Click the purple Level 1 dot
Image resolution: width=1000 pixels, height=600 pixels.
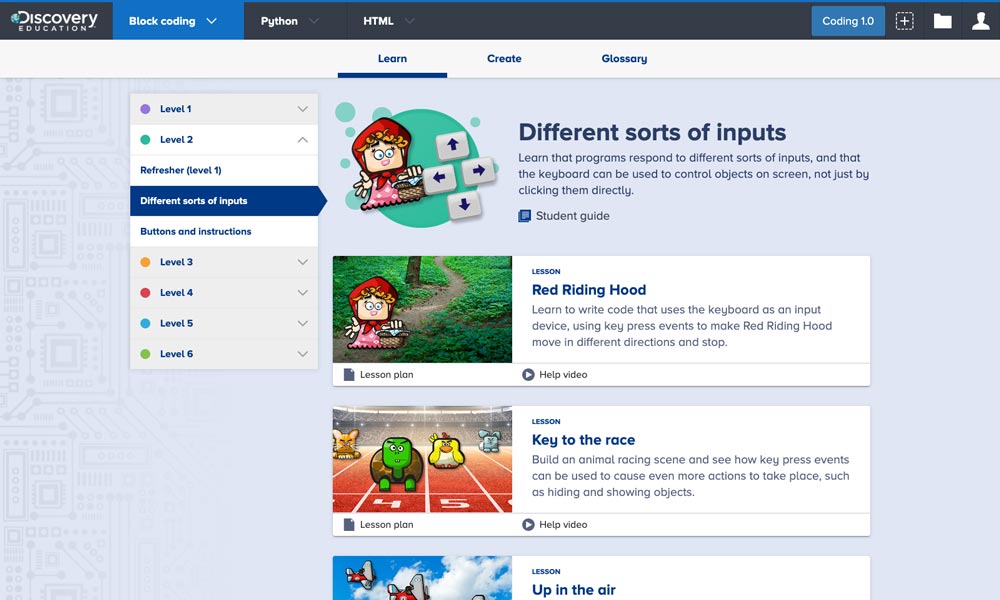[x=145, y=109]
